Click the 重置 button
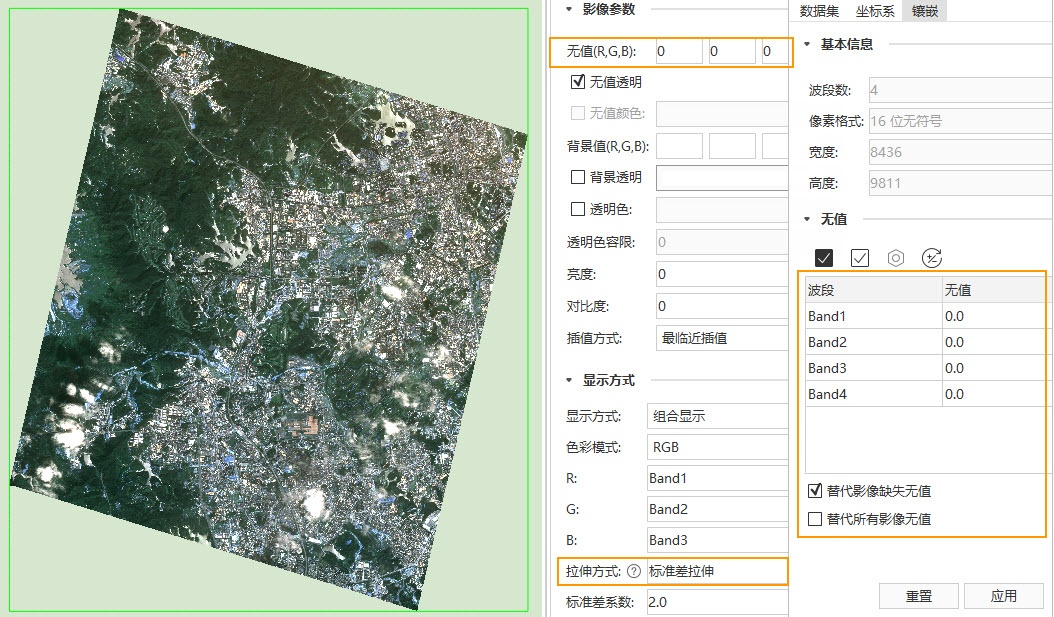 [918, 596]
